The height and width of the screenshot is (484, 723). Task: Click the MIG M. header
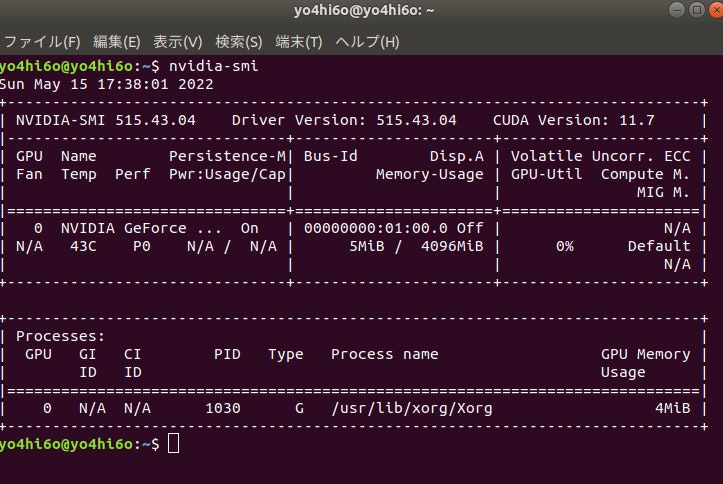664,192
